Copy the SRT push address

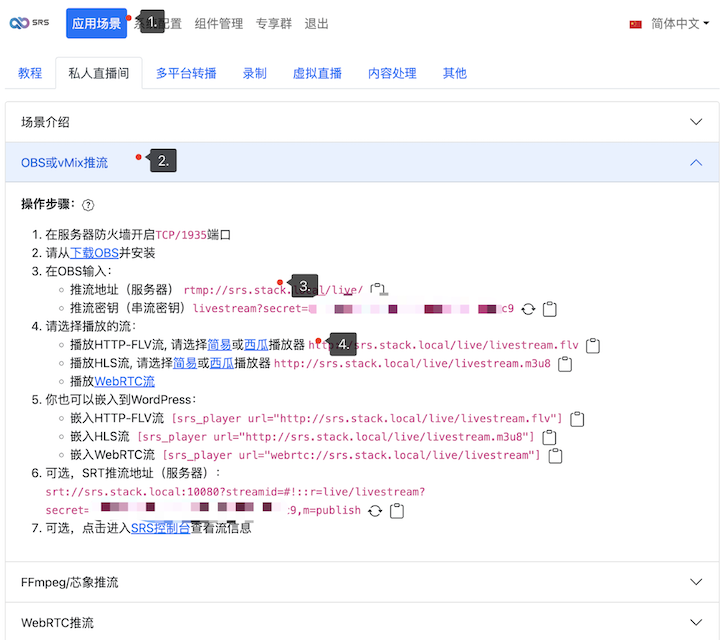pos(397,510)
